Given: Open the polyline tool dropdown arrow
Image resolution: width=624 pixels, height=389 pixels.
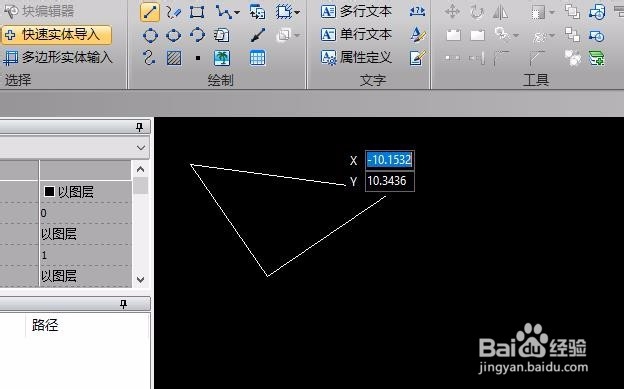Looking at the screenshot, I should [x=237, y=13].
